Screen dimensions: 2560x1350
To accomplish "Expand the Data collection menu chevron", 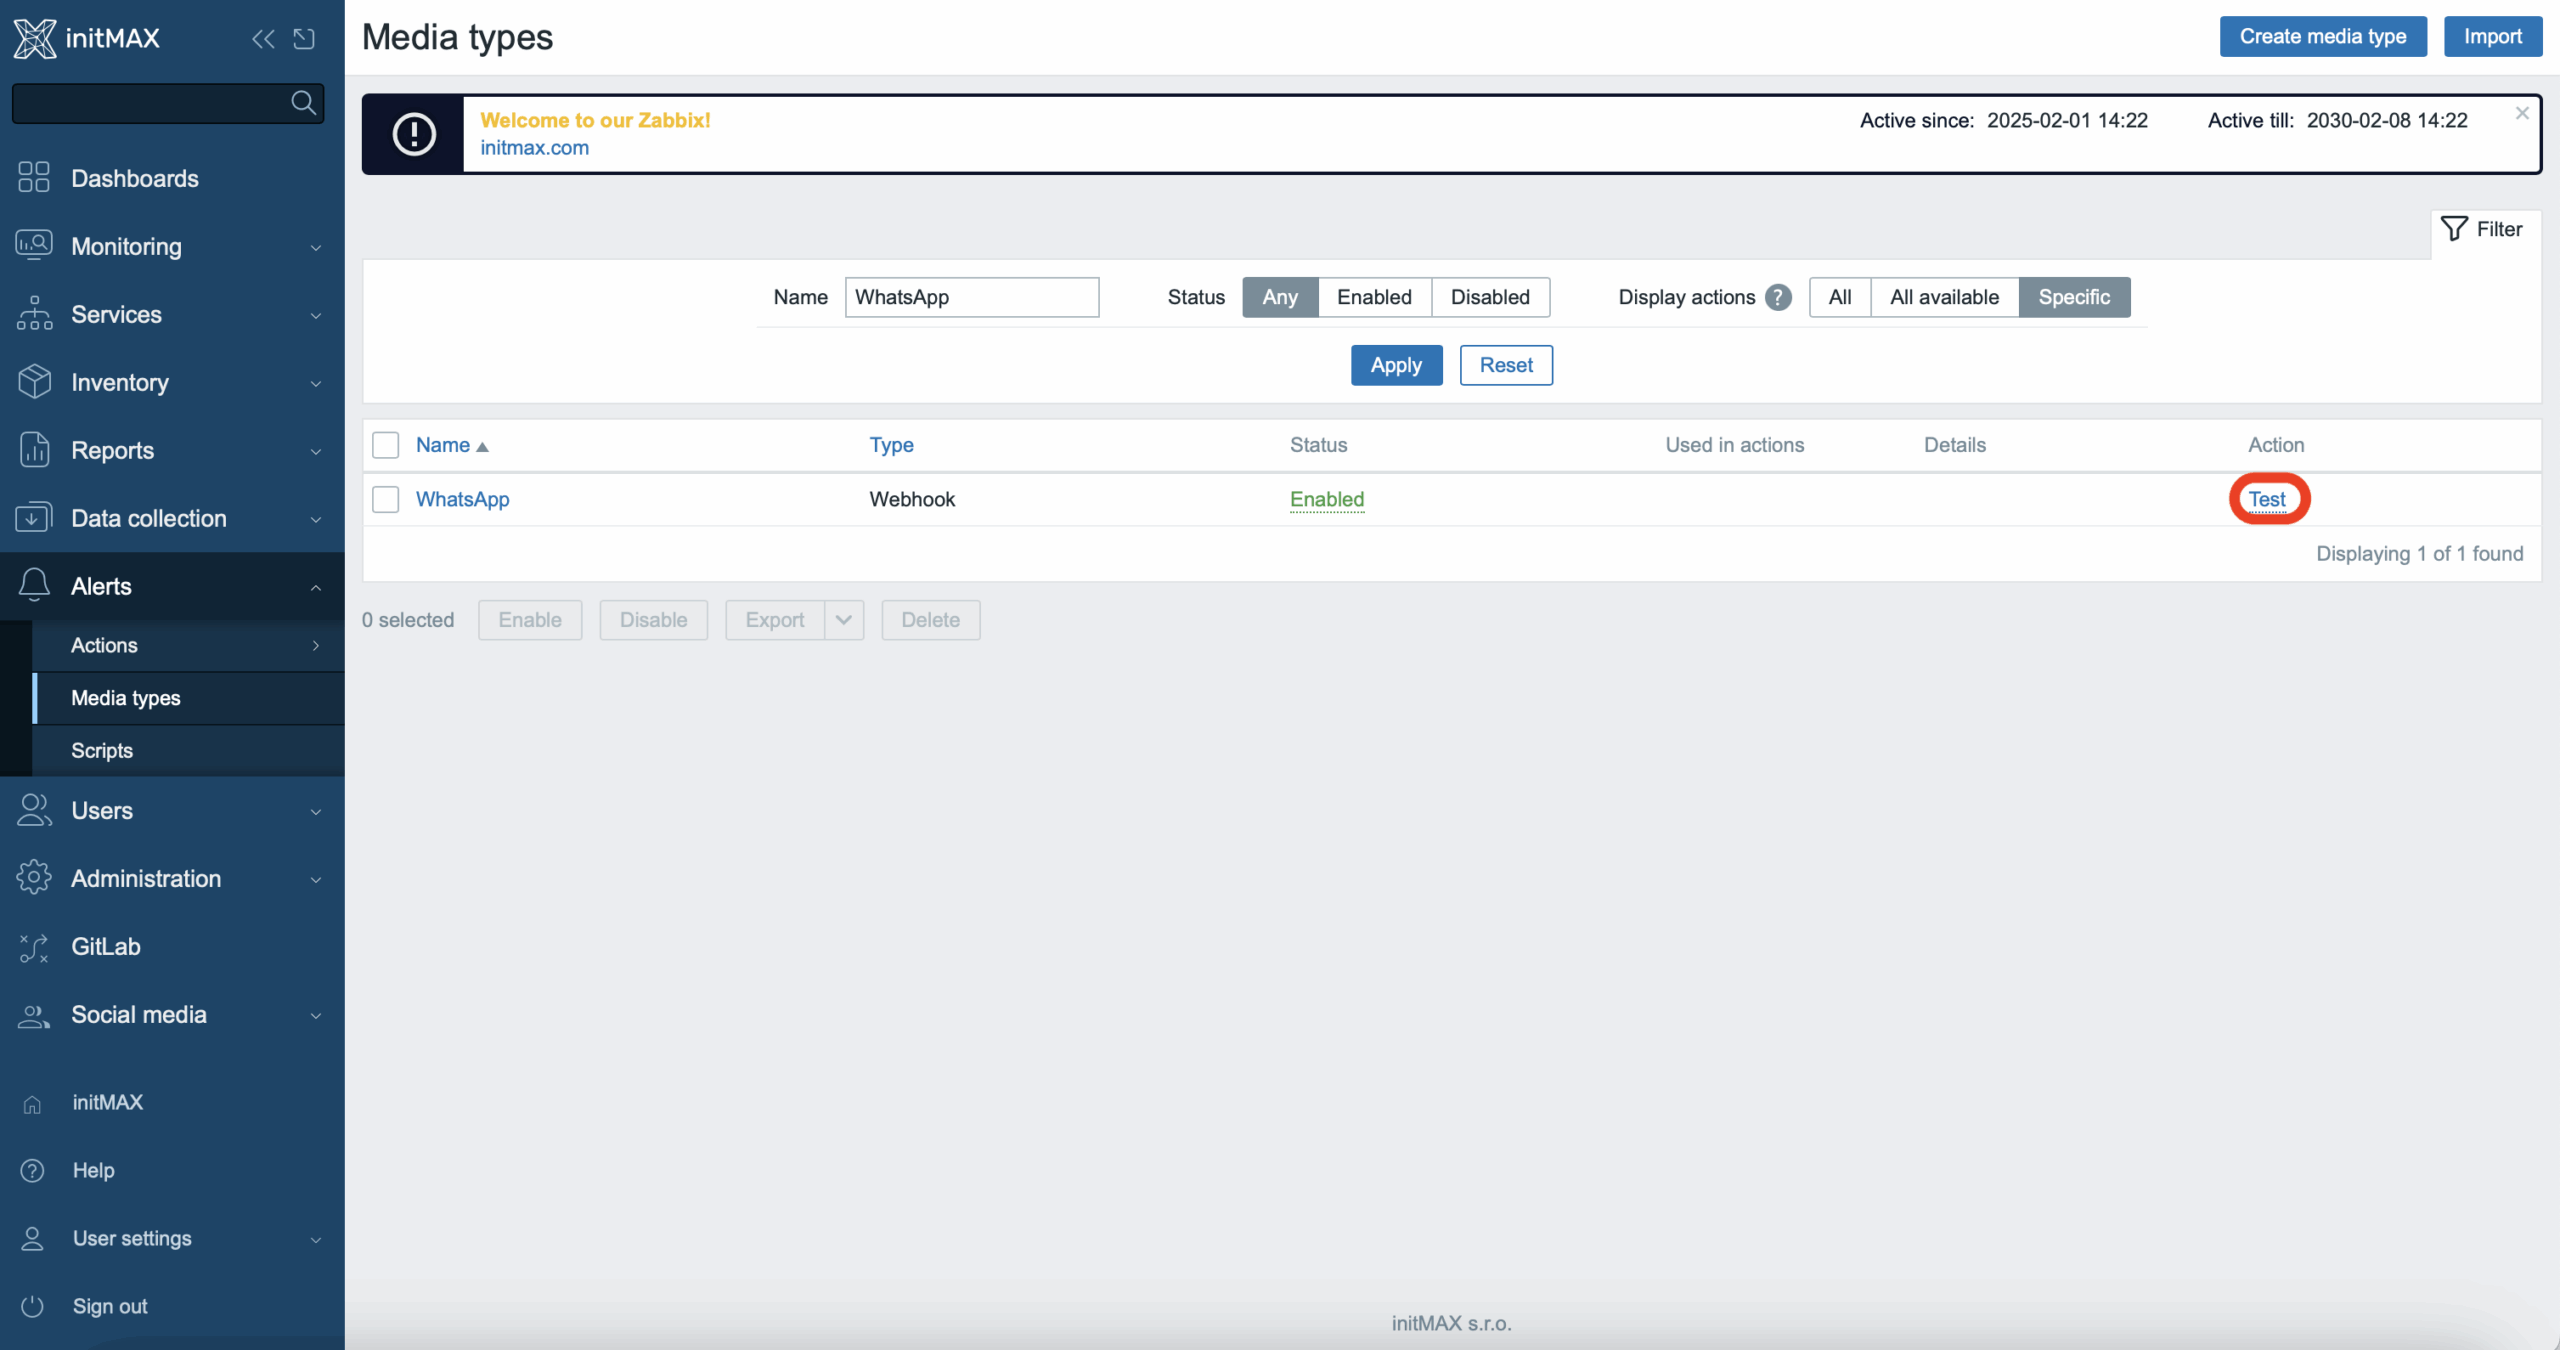I will click(x=316, y=520).
